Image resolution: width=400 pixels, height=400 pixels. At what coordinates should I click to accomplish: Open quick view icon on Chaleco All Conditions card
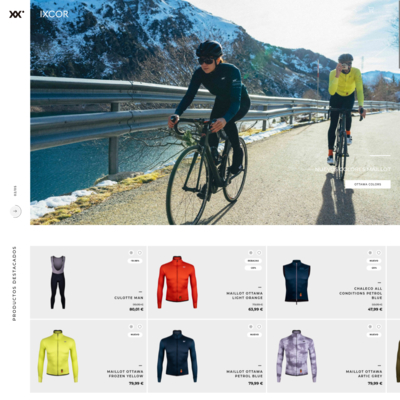pos(370,253)
